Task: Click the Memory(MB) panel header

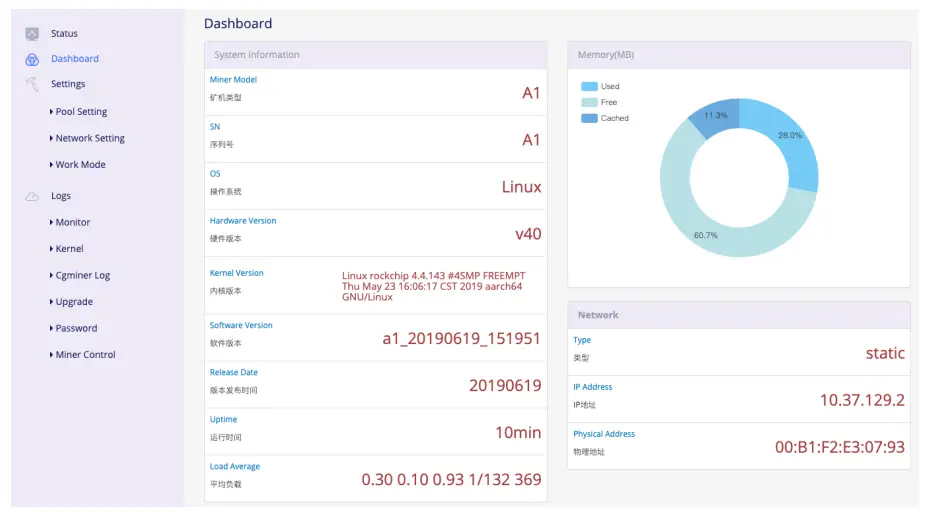Action: coord(738,55)
